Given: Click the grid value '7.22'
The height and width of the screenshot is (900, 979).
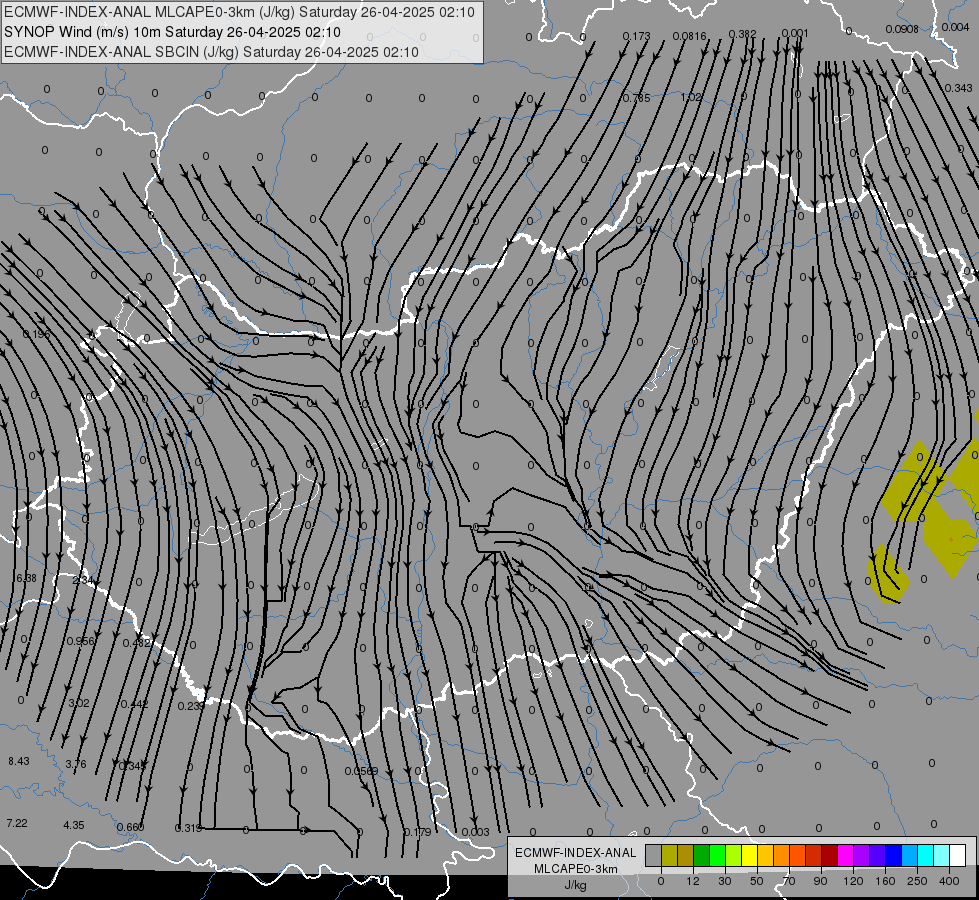Looking at the screenshot, I should 17,823.
